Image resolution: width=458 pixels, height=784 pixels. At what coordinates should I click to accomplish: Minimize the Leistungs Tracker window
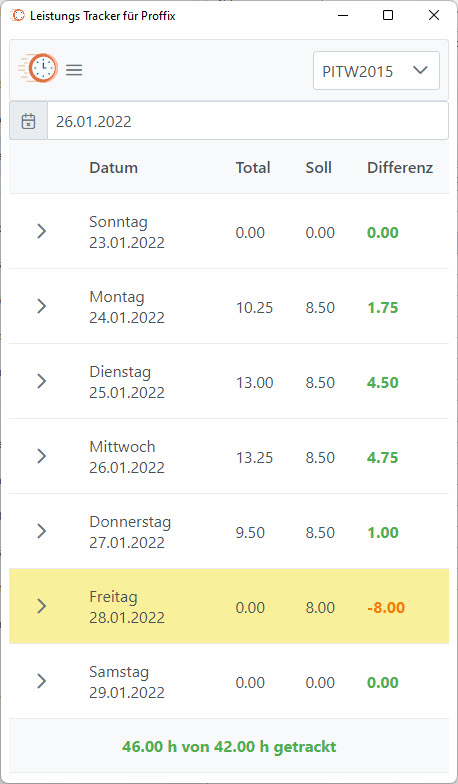click(x=342, y=16)
